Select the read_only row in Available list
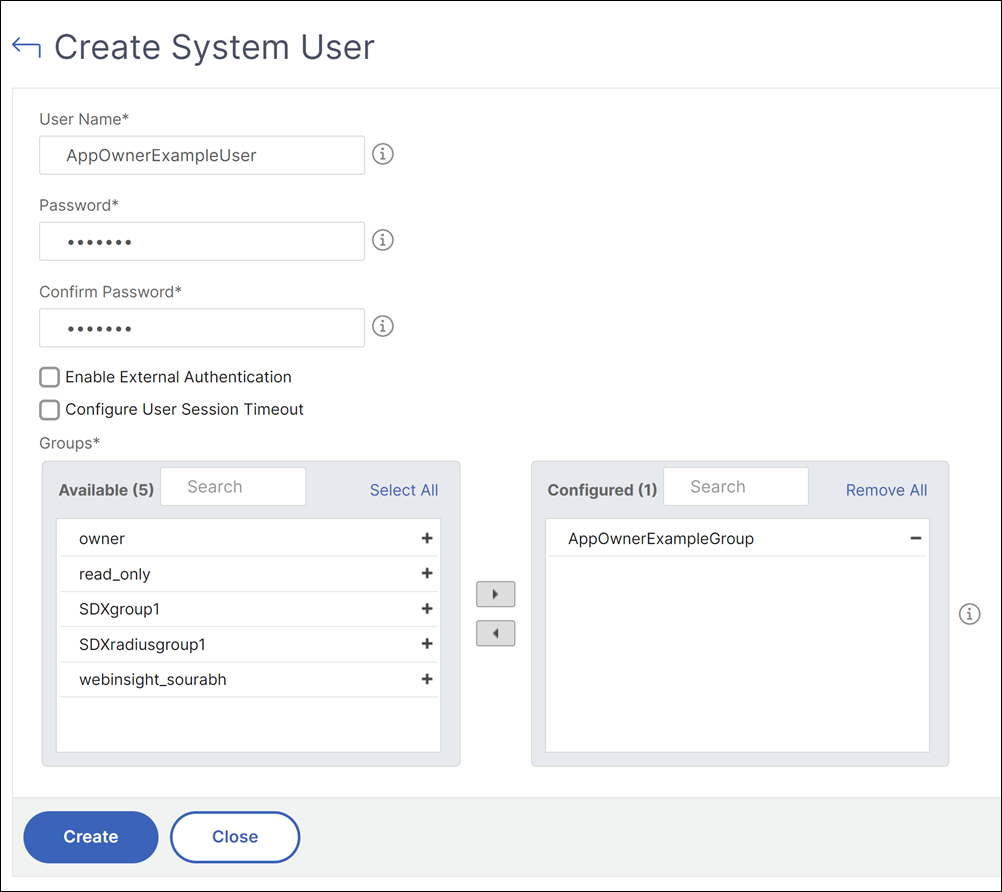The height and width of the screenshot is (892, 1002). pyautogui.click(x=248, y=574)
